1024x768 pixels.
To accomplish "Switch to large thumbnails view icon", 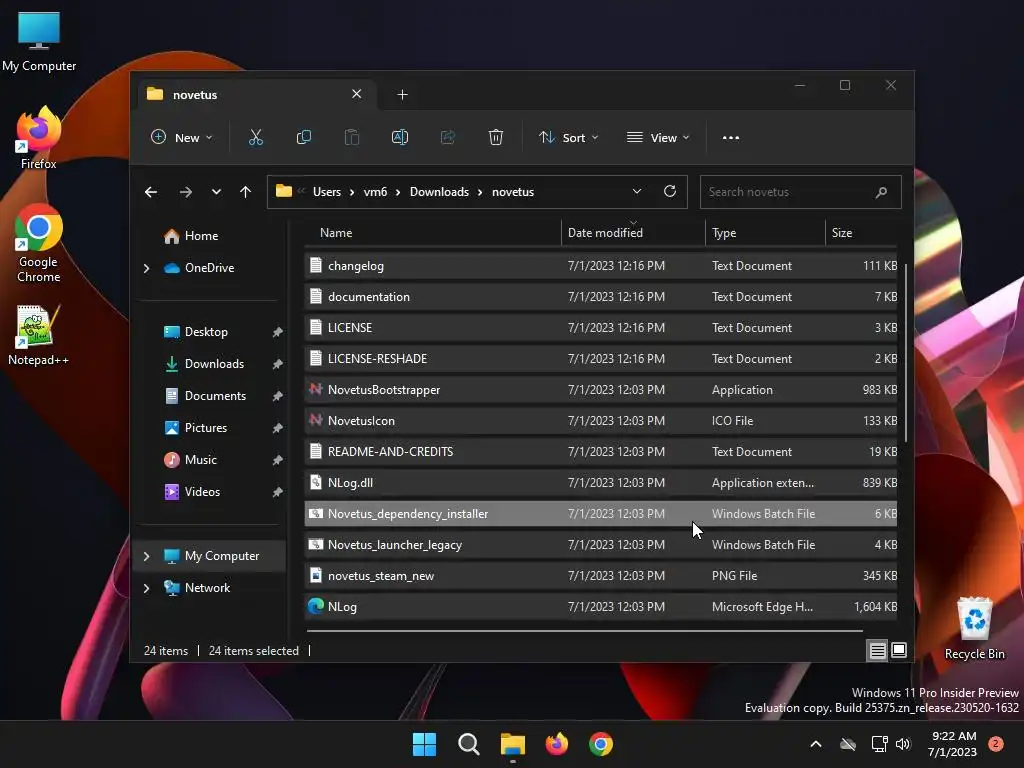I will point(899,650).
